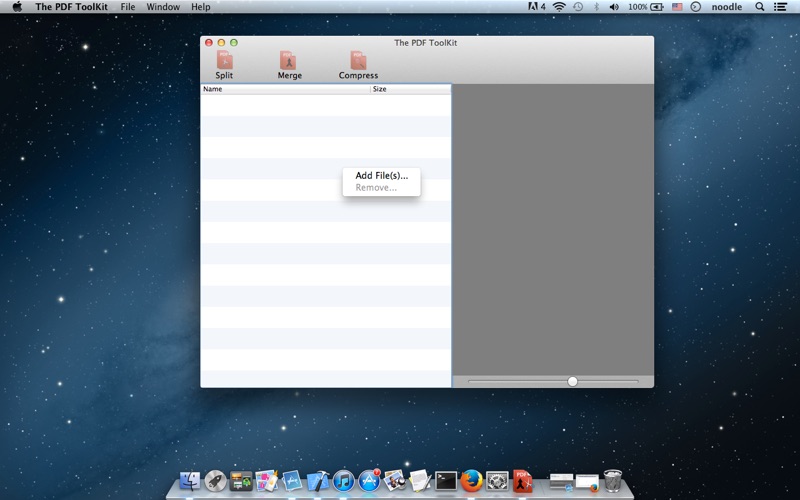800x500 pixels.
Task: Open the Apple menu
Action: tap(17, 7)
